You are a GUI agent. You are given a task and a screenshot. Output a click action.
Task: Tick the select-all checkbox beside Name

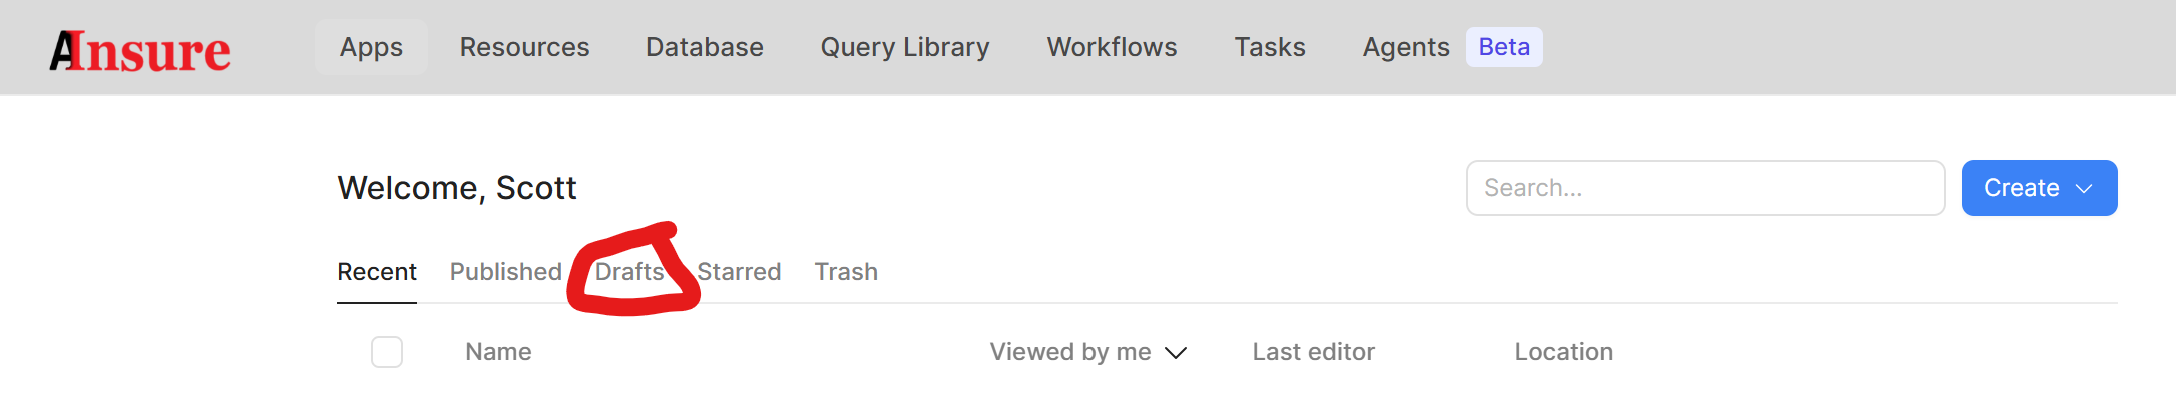coord(387,352)
